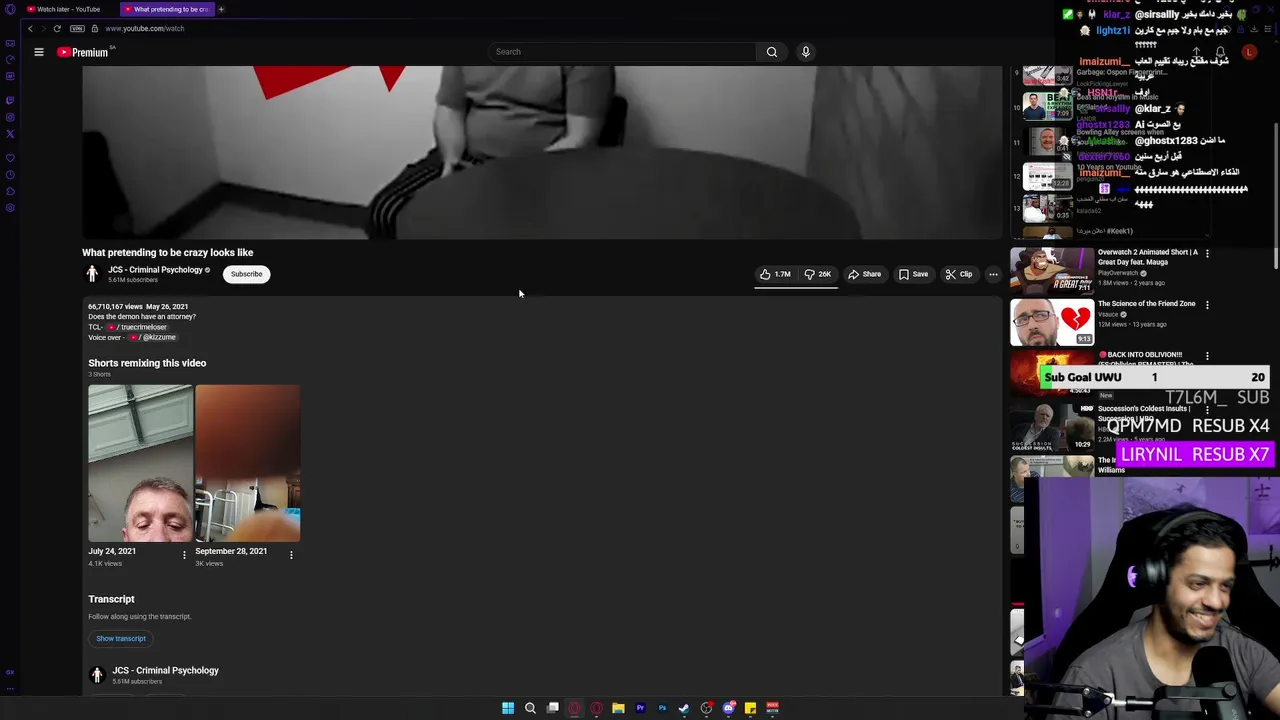1280x720 pixels.
Task: Show the video transcript
Action: point(121,638)
